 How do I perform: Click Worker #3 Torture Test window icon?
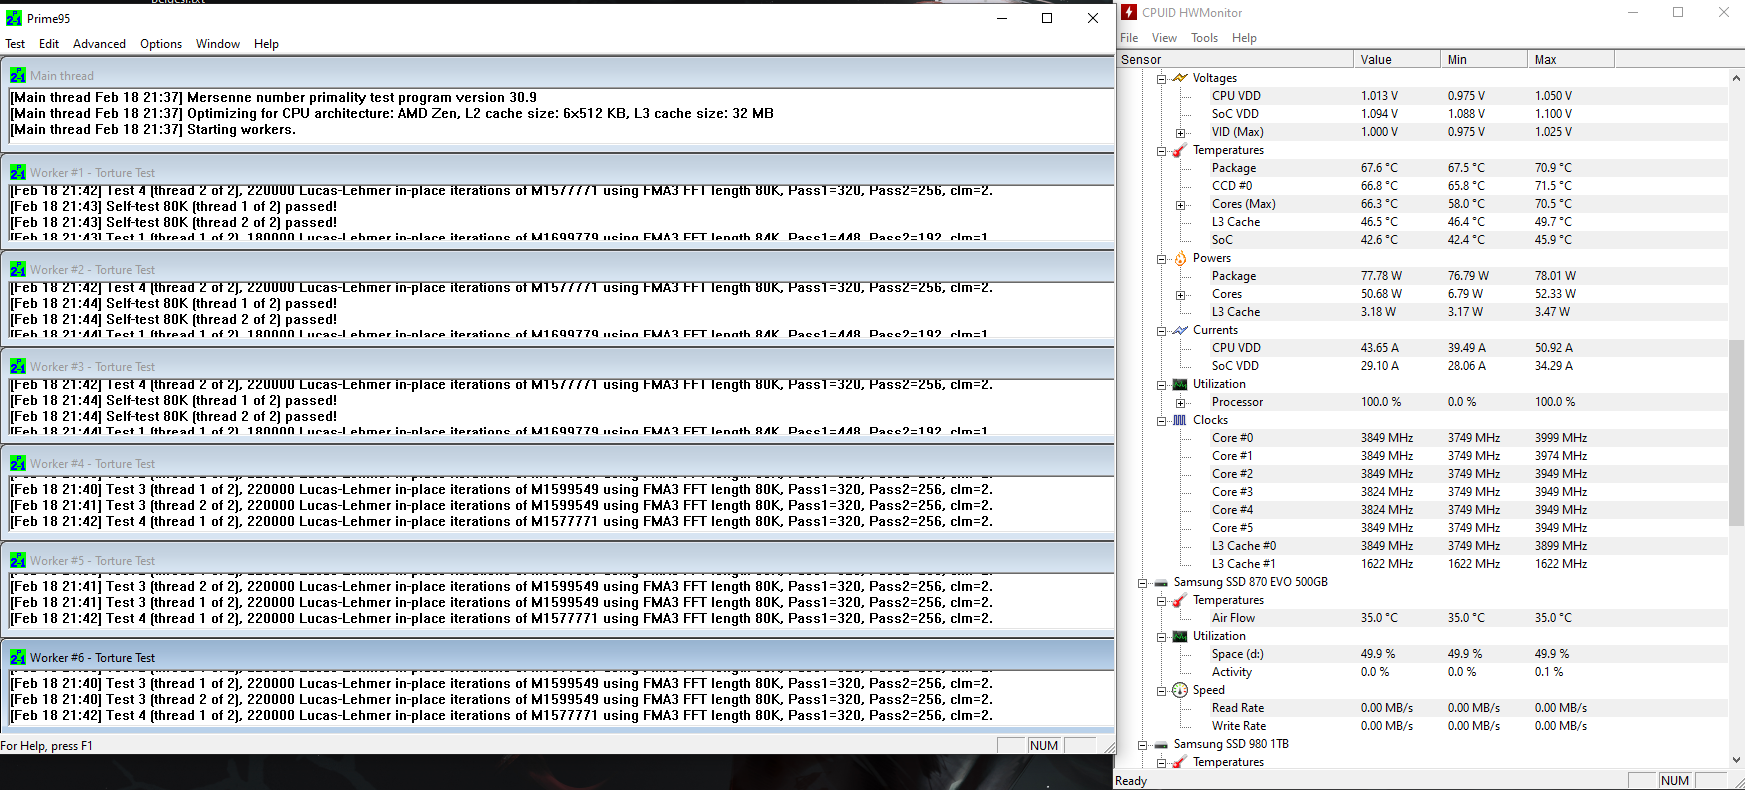pos(18,366)
